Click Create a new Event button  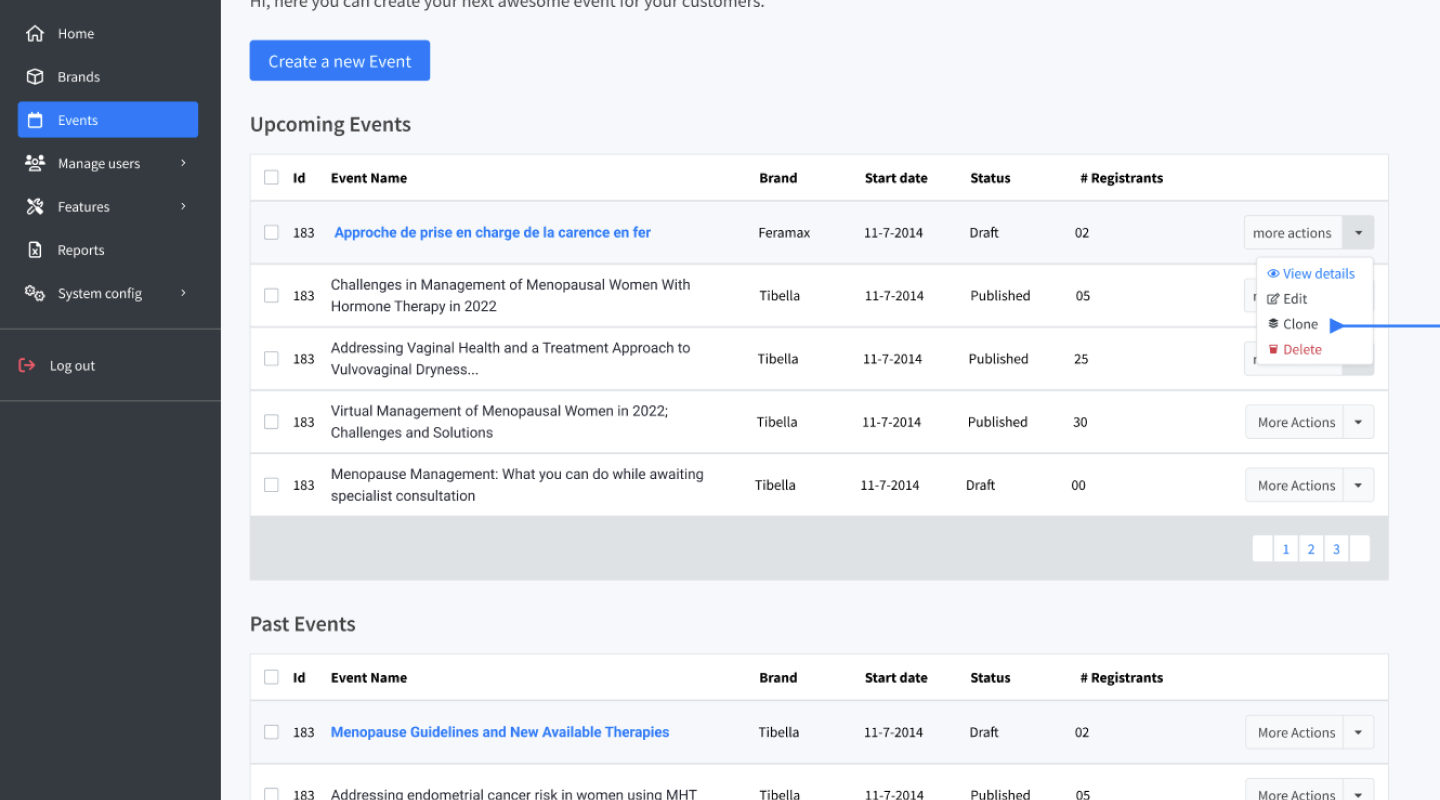point(340,61)
